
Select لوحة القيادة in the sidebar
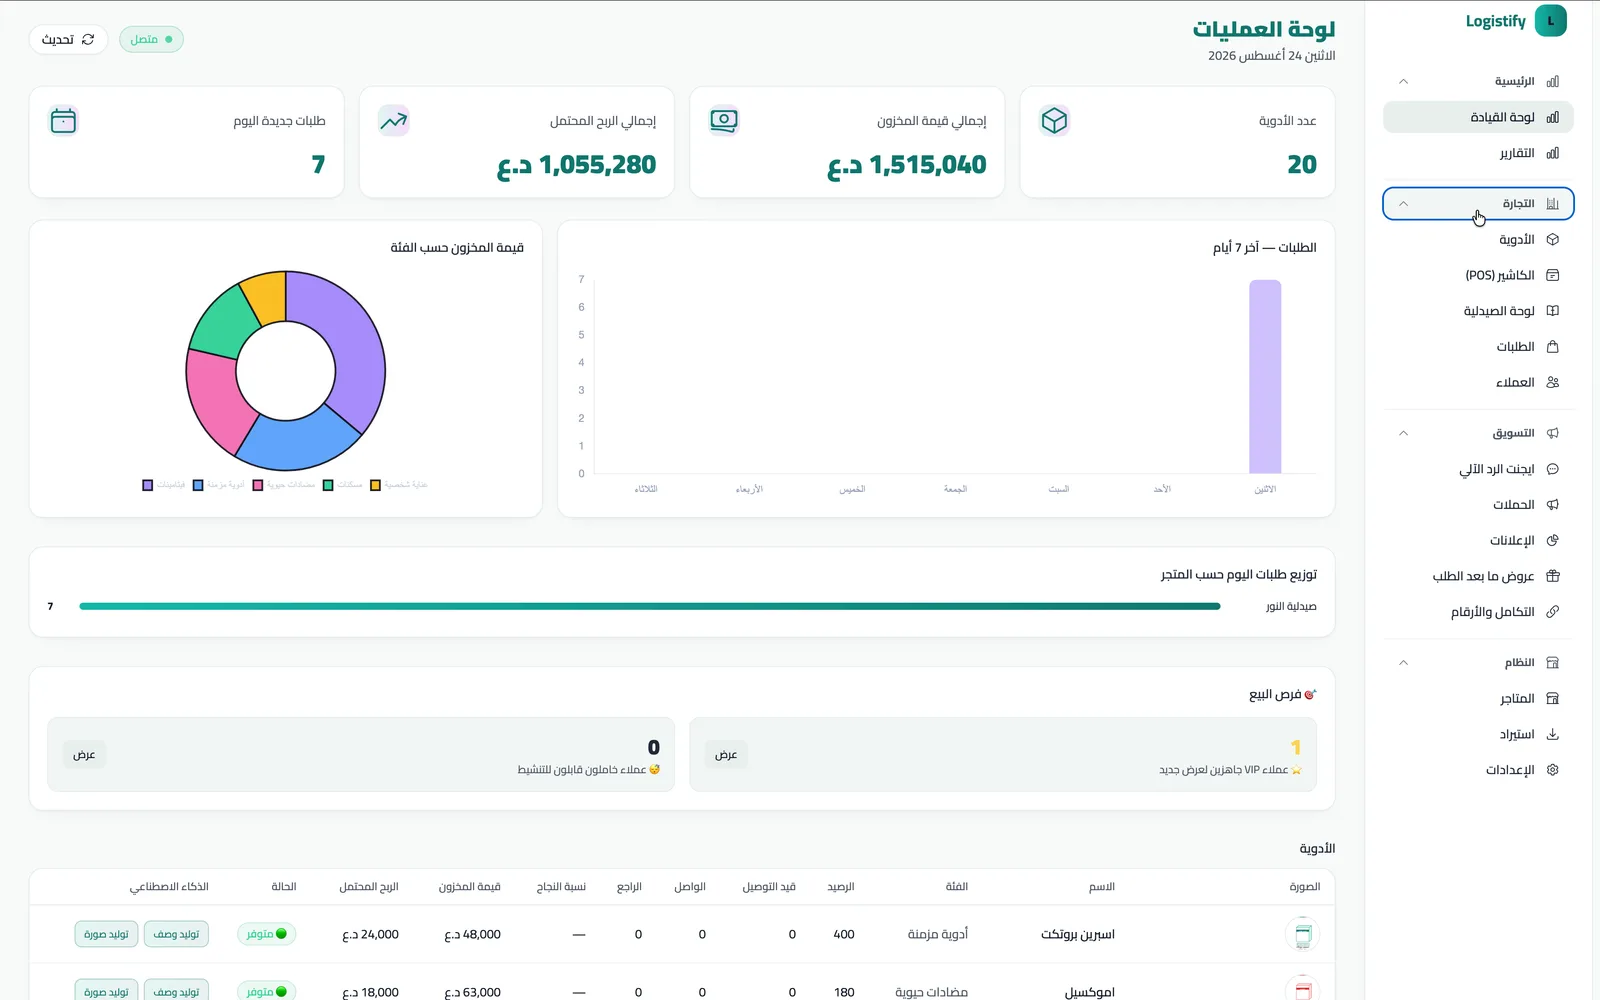(x=1478, y=117)
